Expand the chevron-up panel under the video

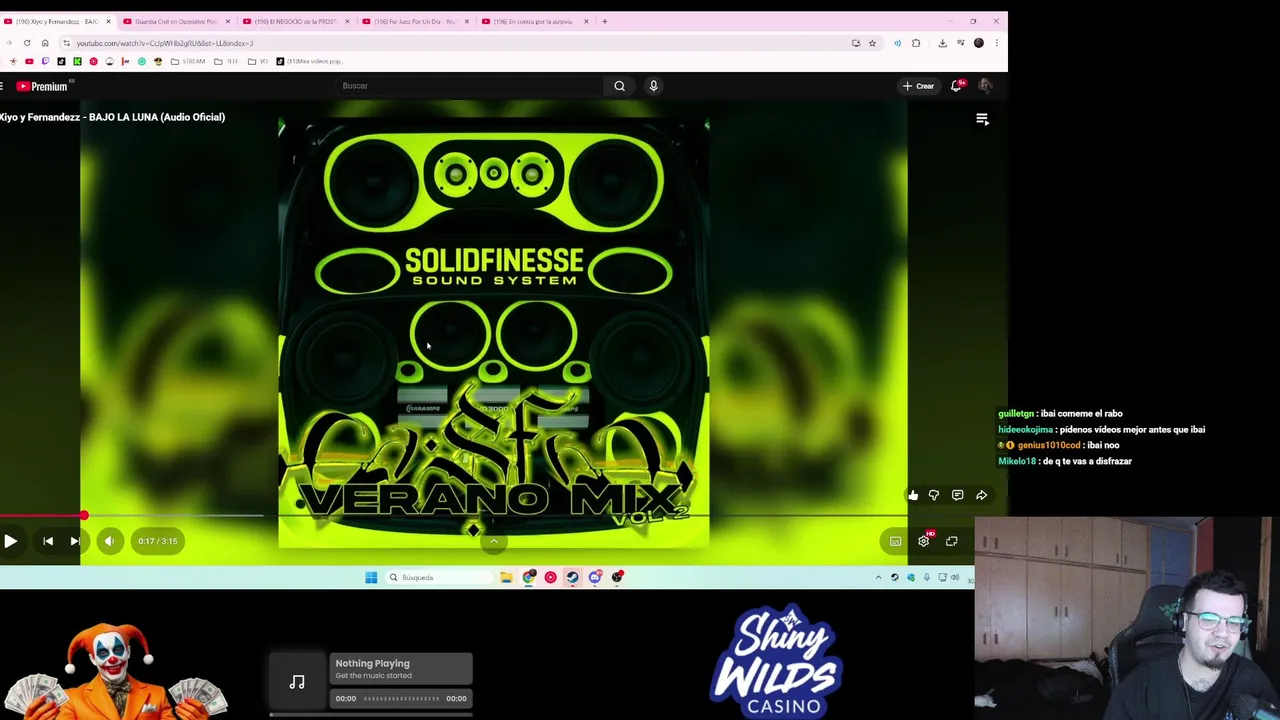[x=493, y=541]
